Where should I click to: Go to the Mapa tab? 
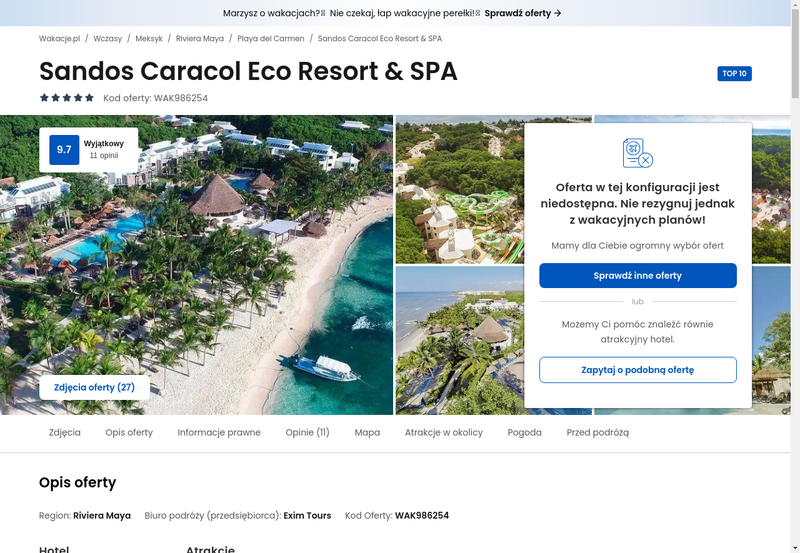[367, 433]
